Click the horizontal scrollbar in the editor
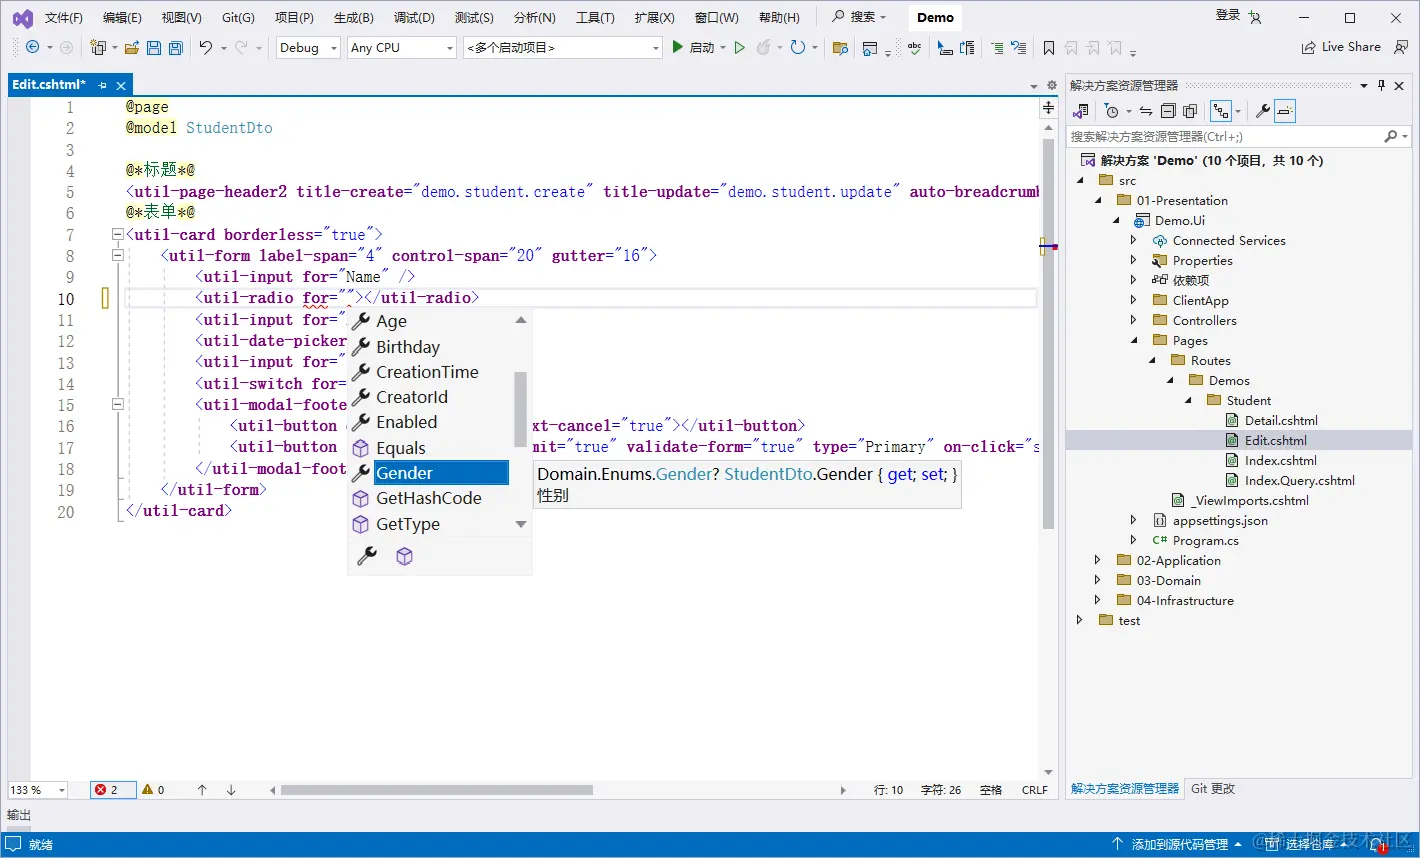Image resolution: width=1420 pixels, height=858 pixels. [x=436, y=790]
